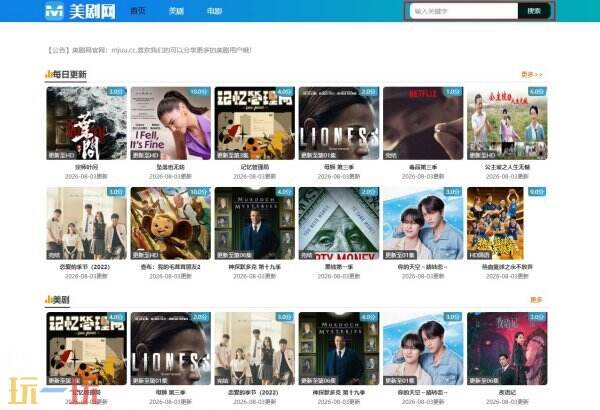Open 更多 link beside the 美剧 section heading
This screenshot has height=410, width=600.
click(536, 300)
